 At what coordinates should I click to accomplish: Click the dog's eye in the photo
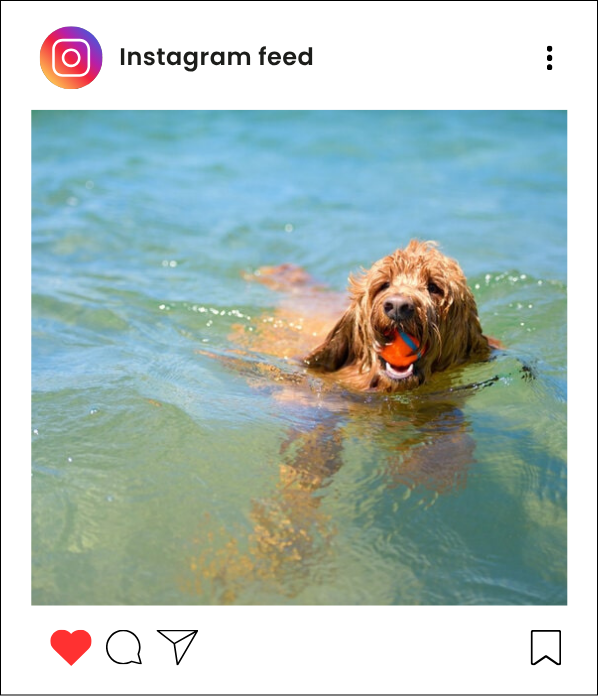click(433, 289)
